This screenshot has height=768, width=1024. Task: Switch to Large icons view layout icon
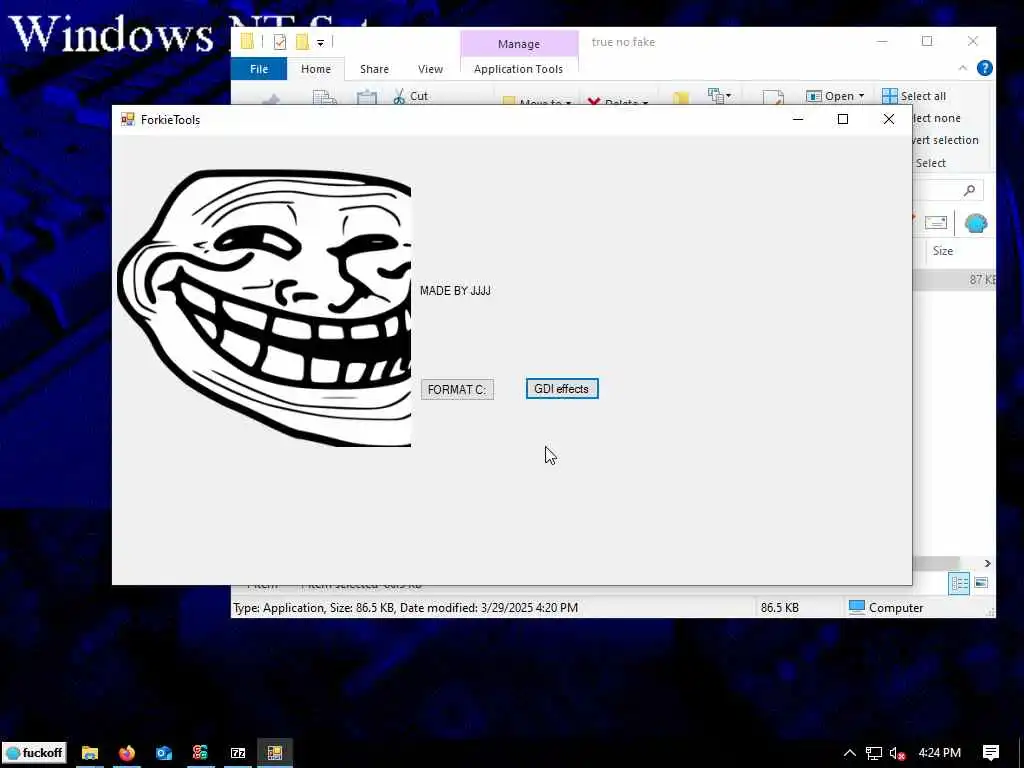click(x=981, y=583)
